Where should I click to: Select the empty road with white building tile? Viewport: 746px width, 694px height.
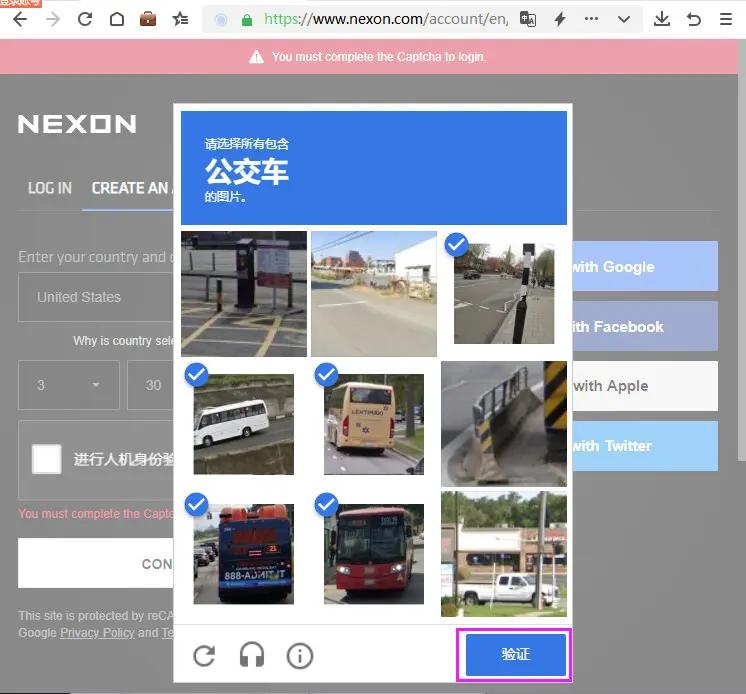tap(373, 293)
